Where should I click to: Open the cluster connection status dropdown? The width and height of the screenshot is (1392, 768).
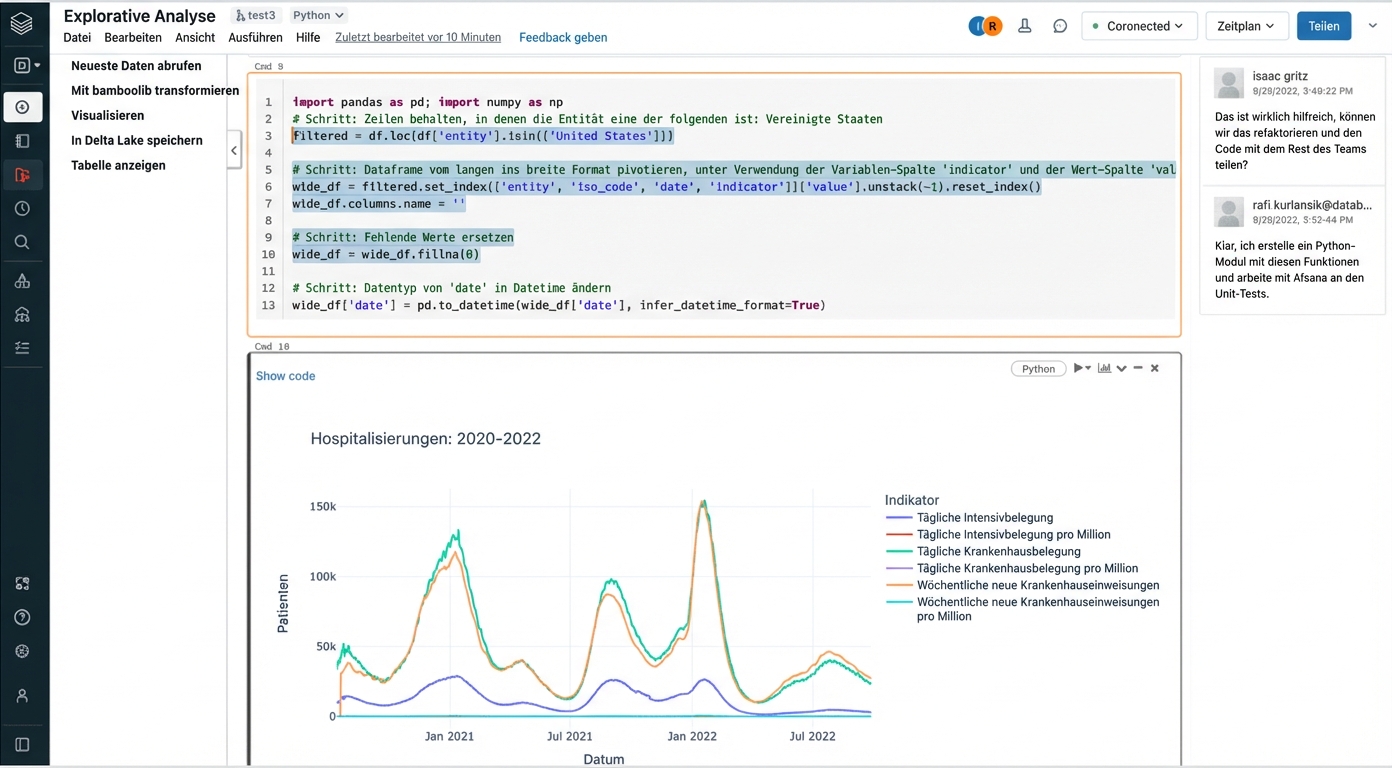(1138, 26)
